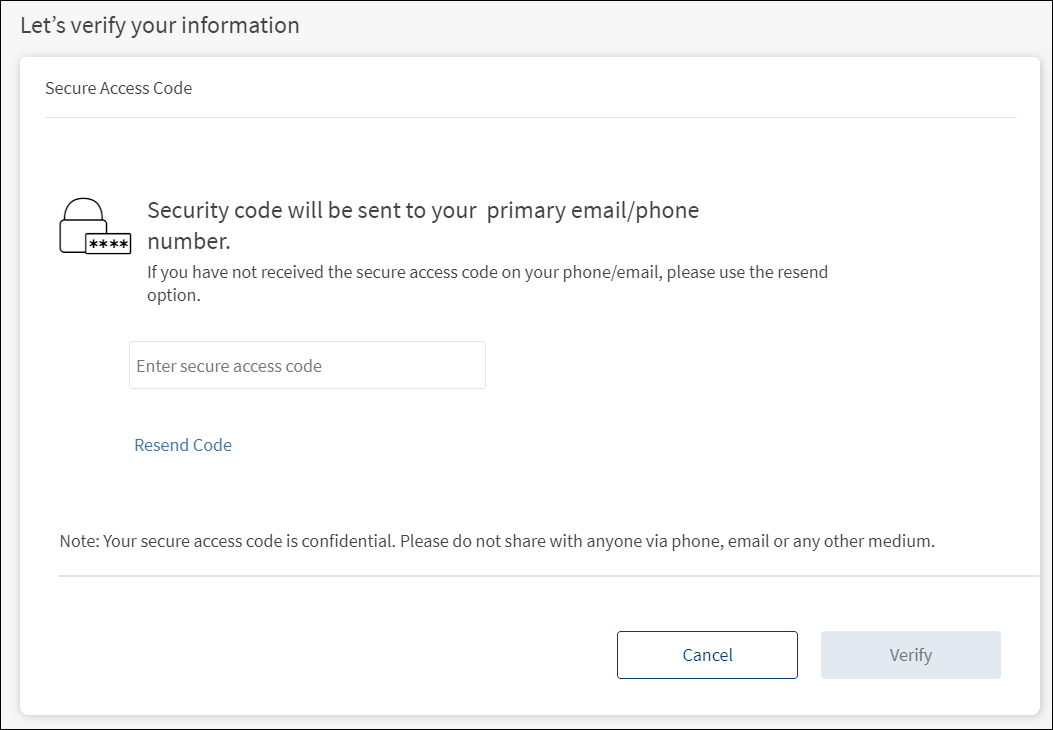Select the Secure Access Code section title
The height and width of the screenshot is (730, 1053).
coord(118,88)
